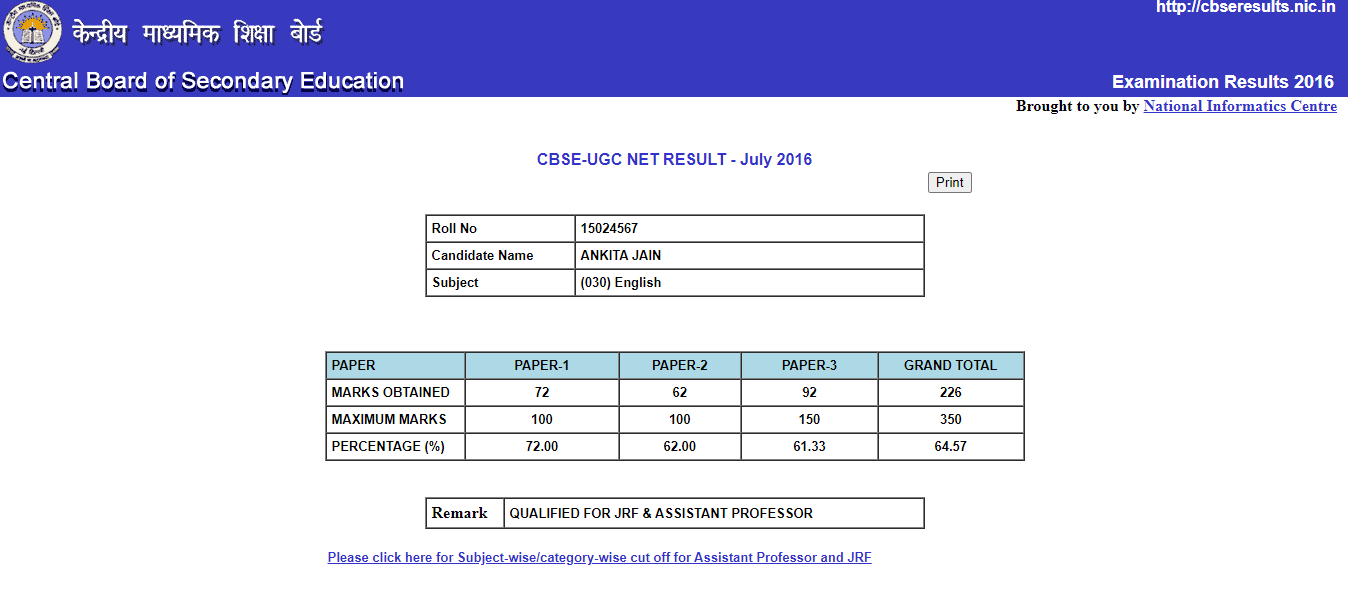Open the subject-wise cut off link
The width and height of the screenshot is (1348, 605).
click(x=599, y=558)
